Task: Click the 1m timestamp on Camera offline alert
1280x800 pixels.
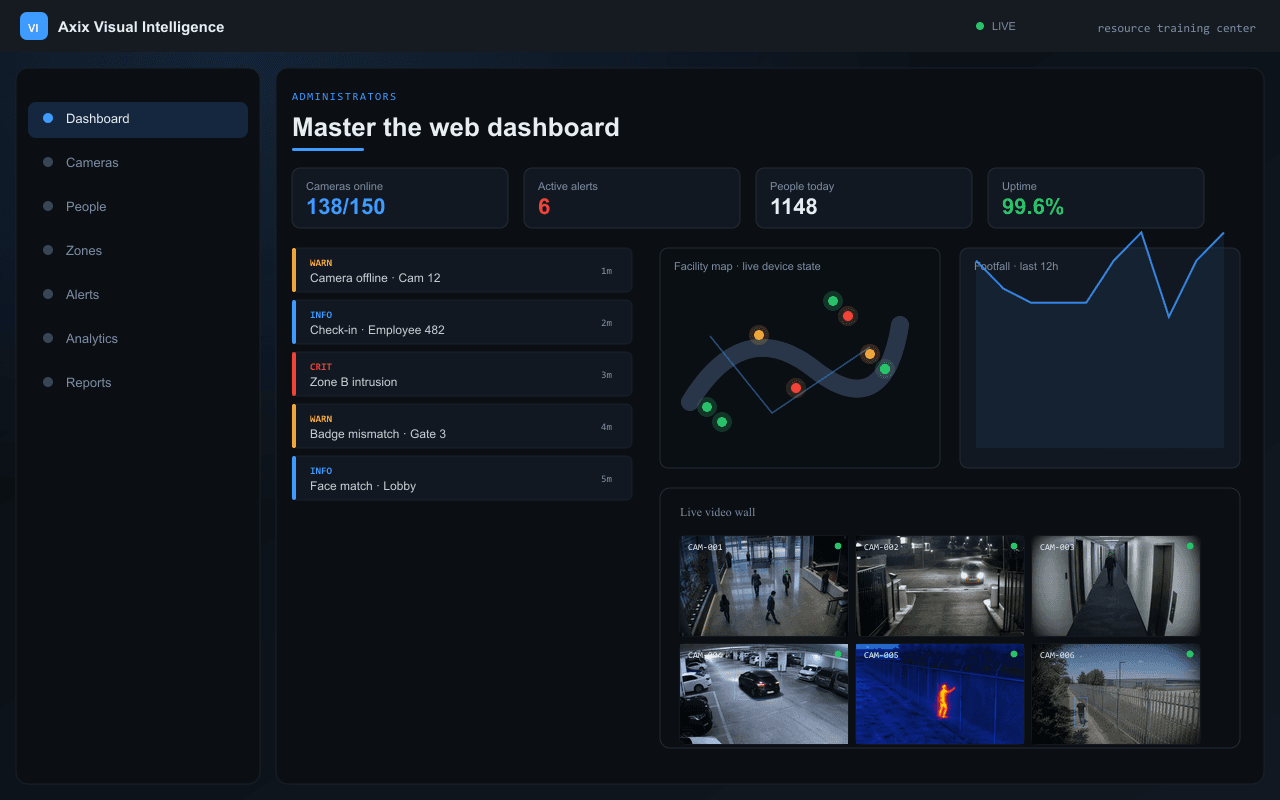Action: (x=606, y=271)
